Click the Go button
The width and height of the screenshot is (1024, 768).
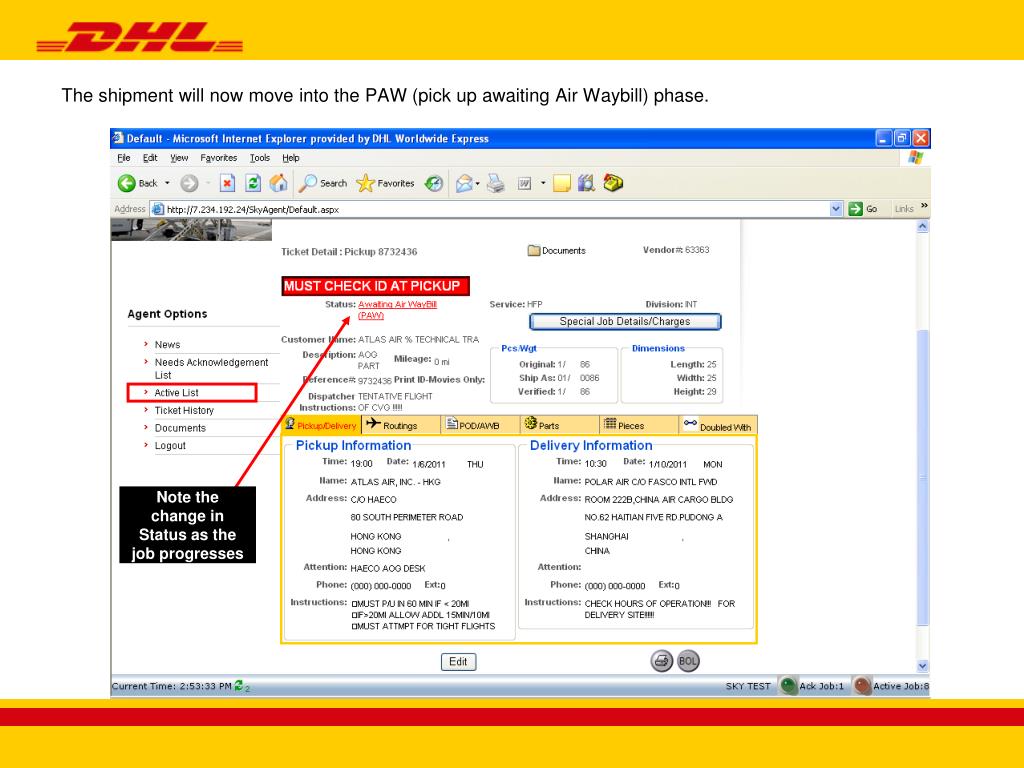coord(863,209)
